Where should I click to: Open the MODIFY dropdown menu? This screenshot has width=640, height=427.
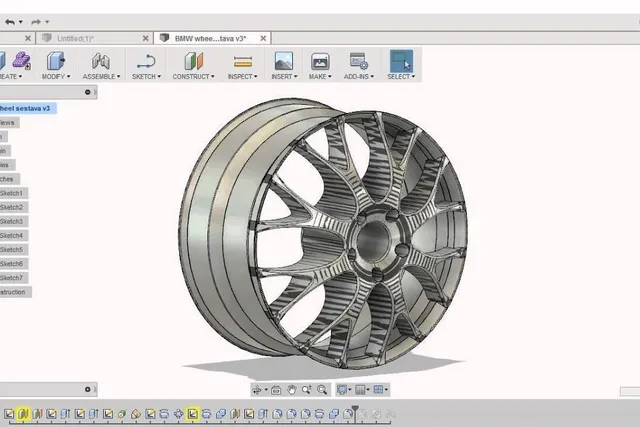click(56, 77)
